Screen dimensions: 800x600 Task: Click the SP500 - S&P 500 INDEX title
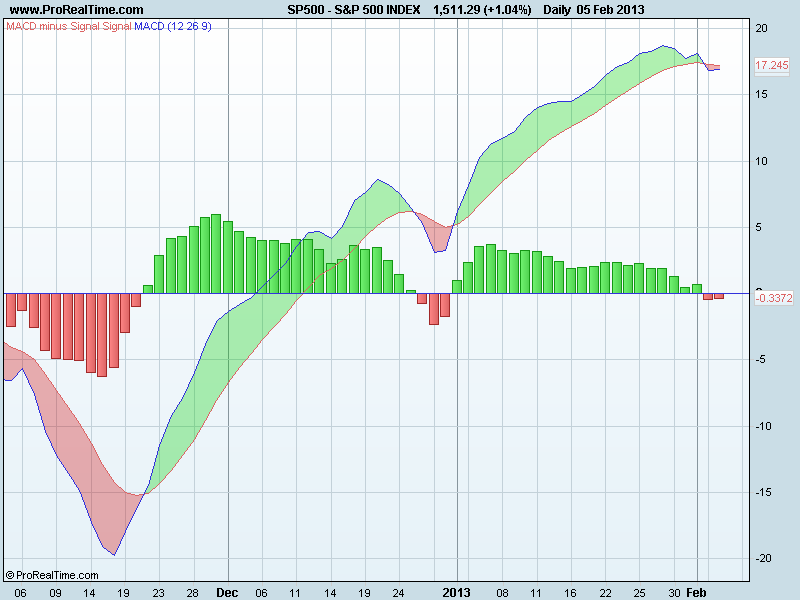coord(354,10)
